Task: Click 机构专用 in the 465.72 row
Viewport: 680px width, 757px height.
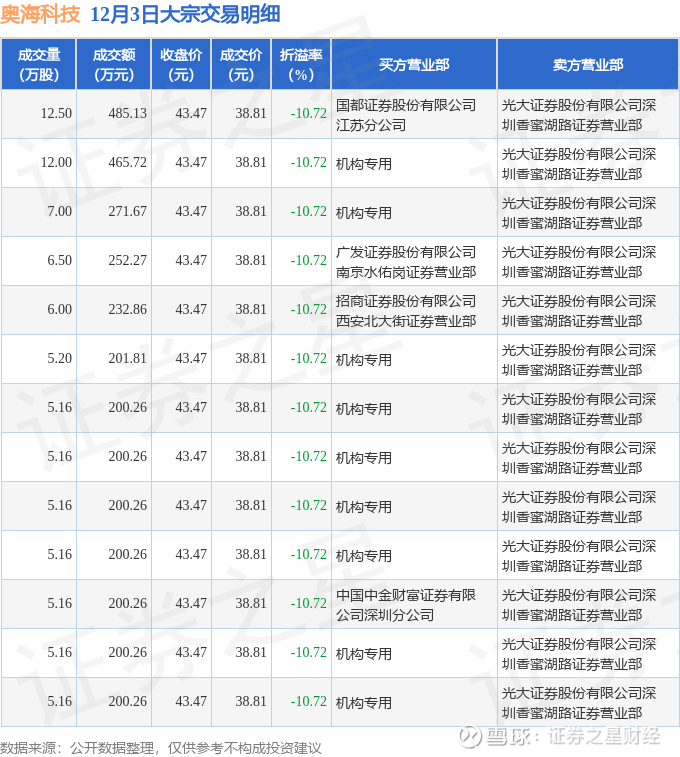Action: [x=363, y=164]
